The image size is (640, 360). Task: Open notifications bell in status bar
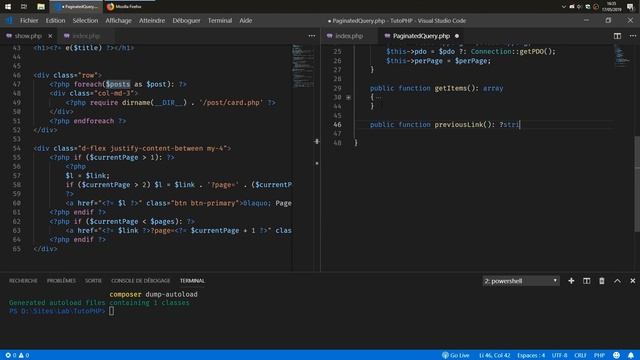(x=631, y=355)
